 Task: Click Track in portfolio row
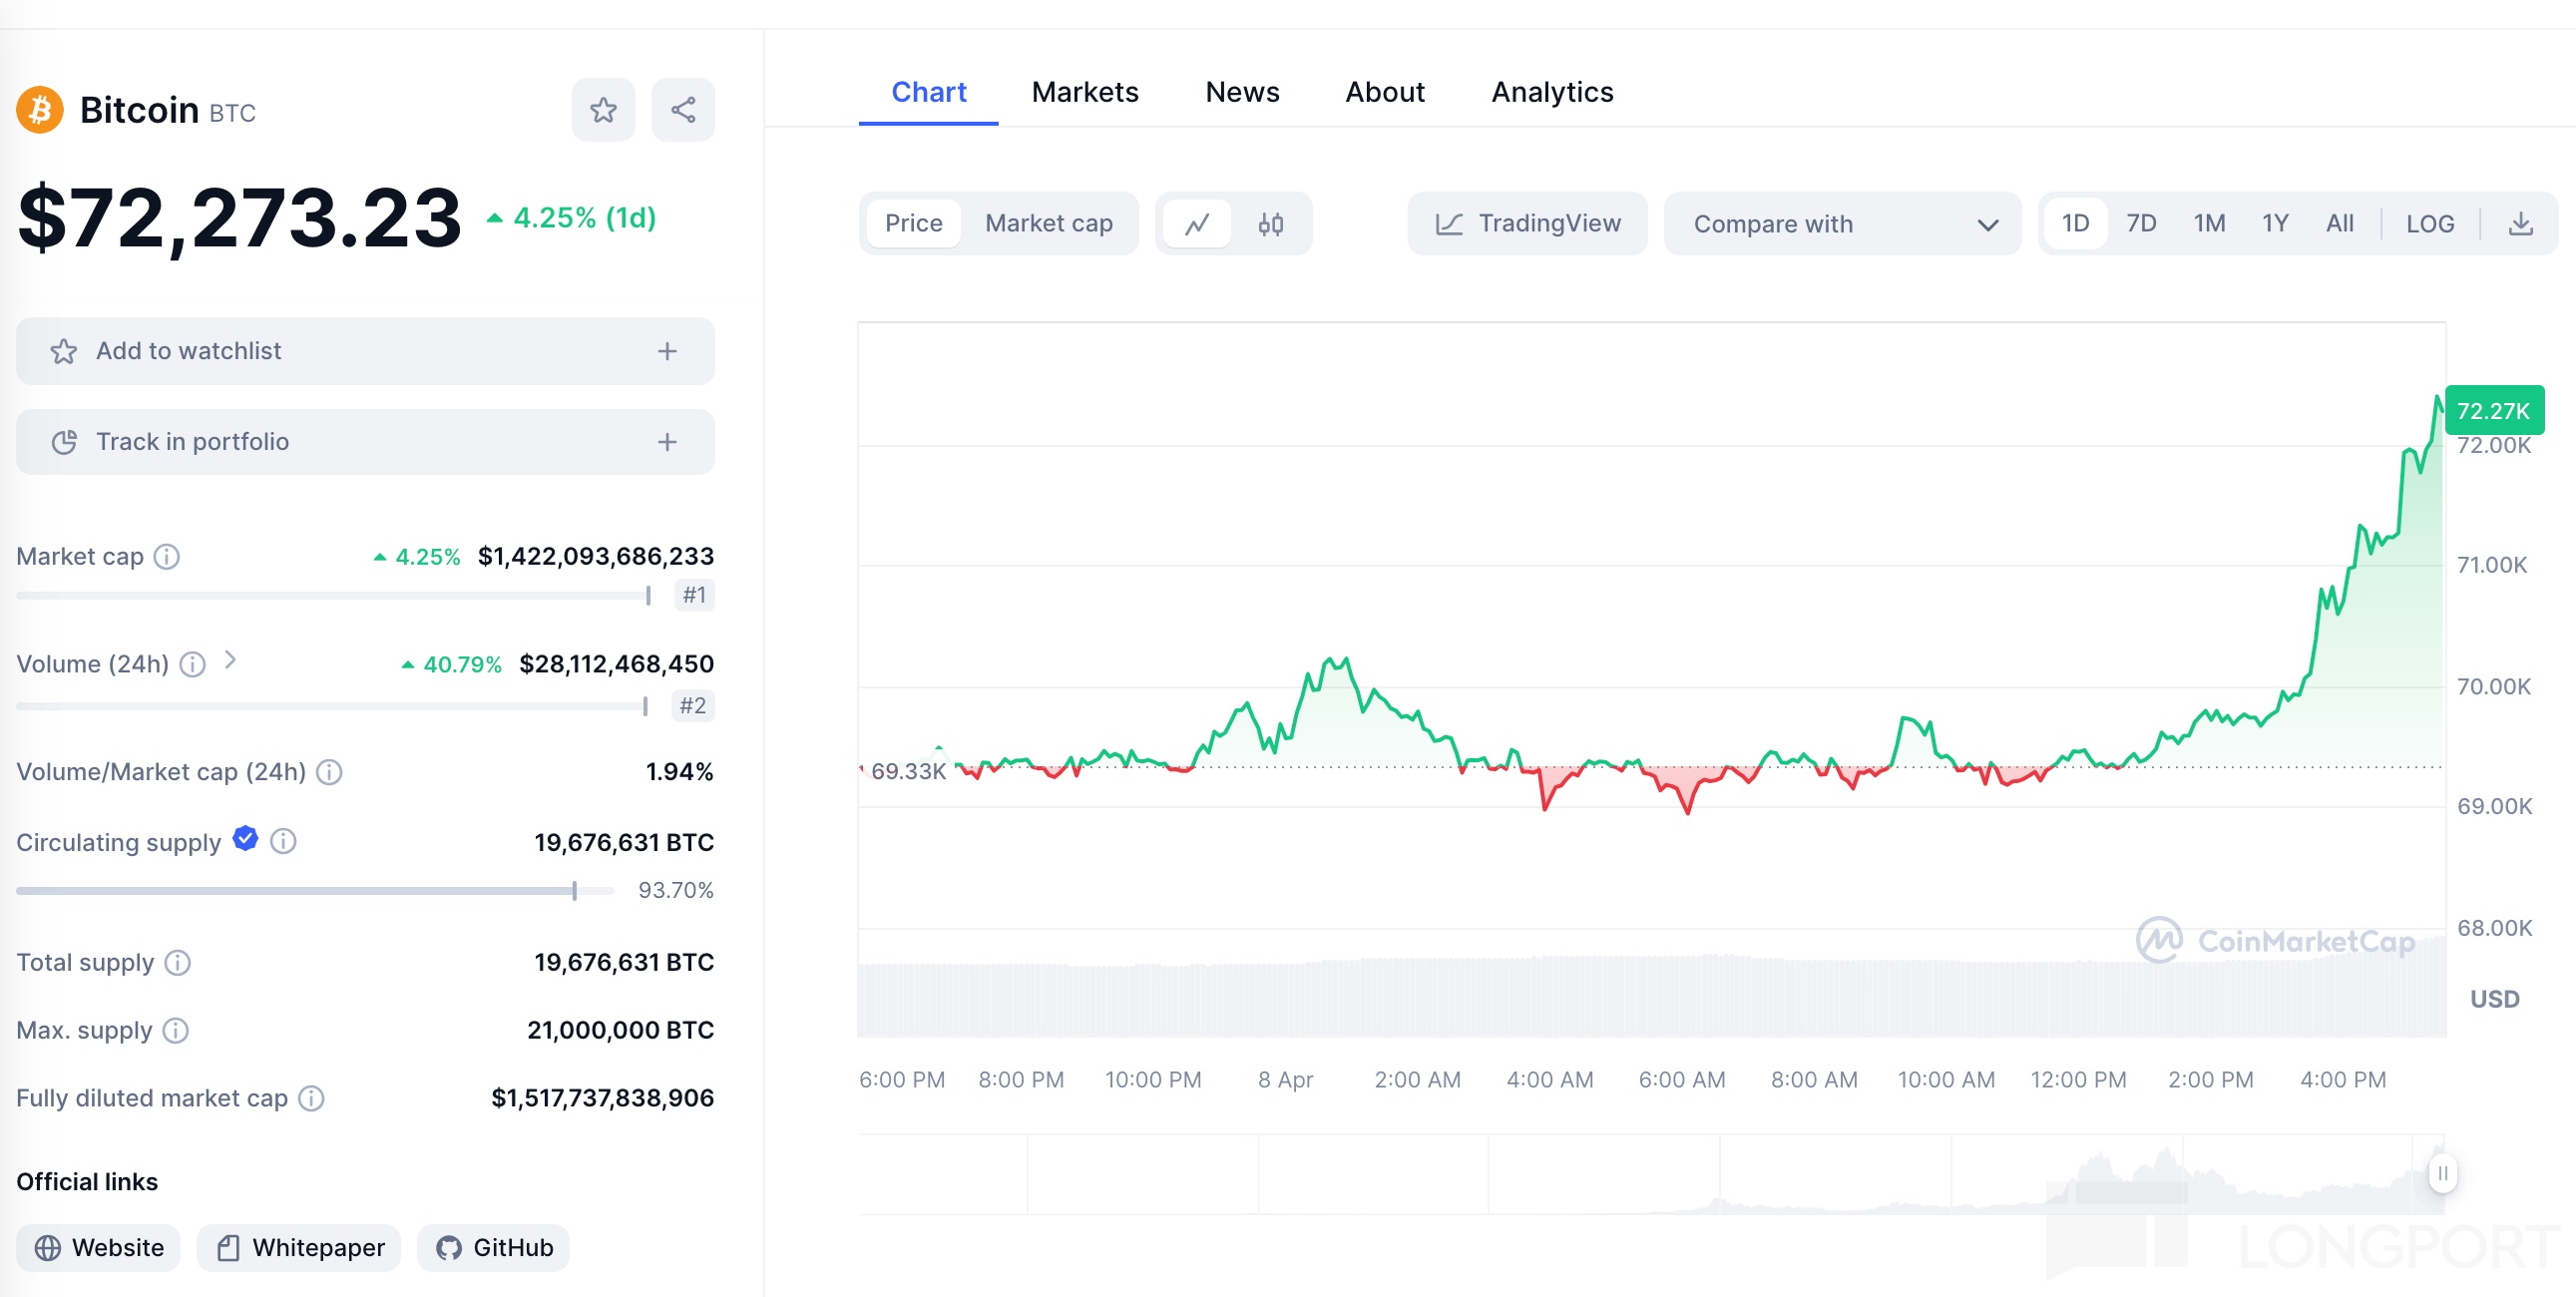click(x=365, y=442)
